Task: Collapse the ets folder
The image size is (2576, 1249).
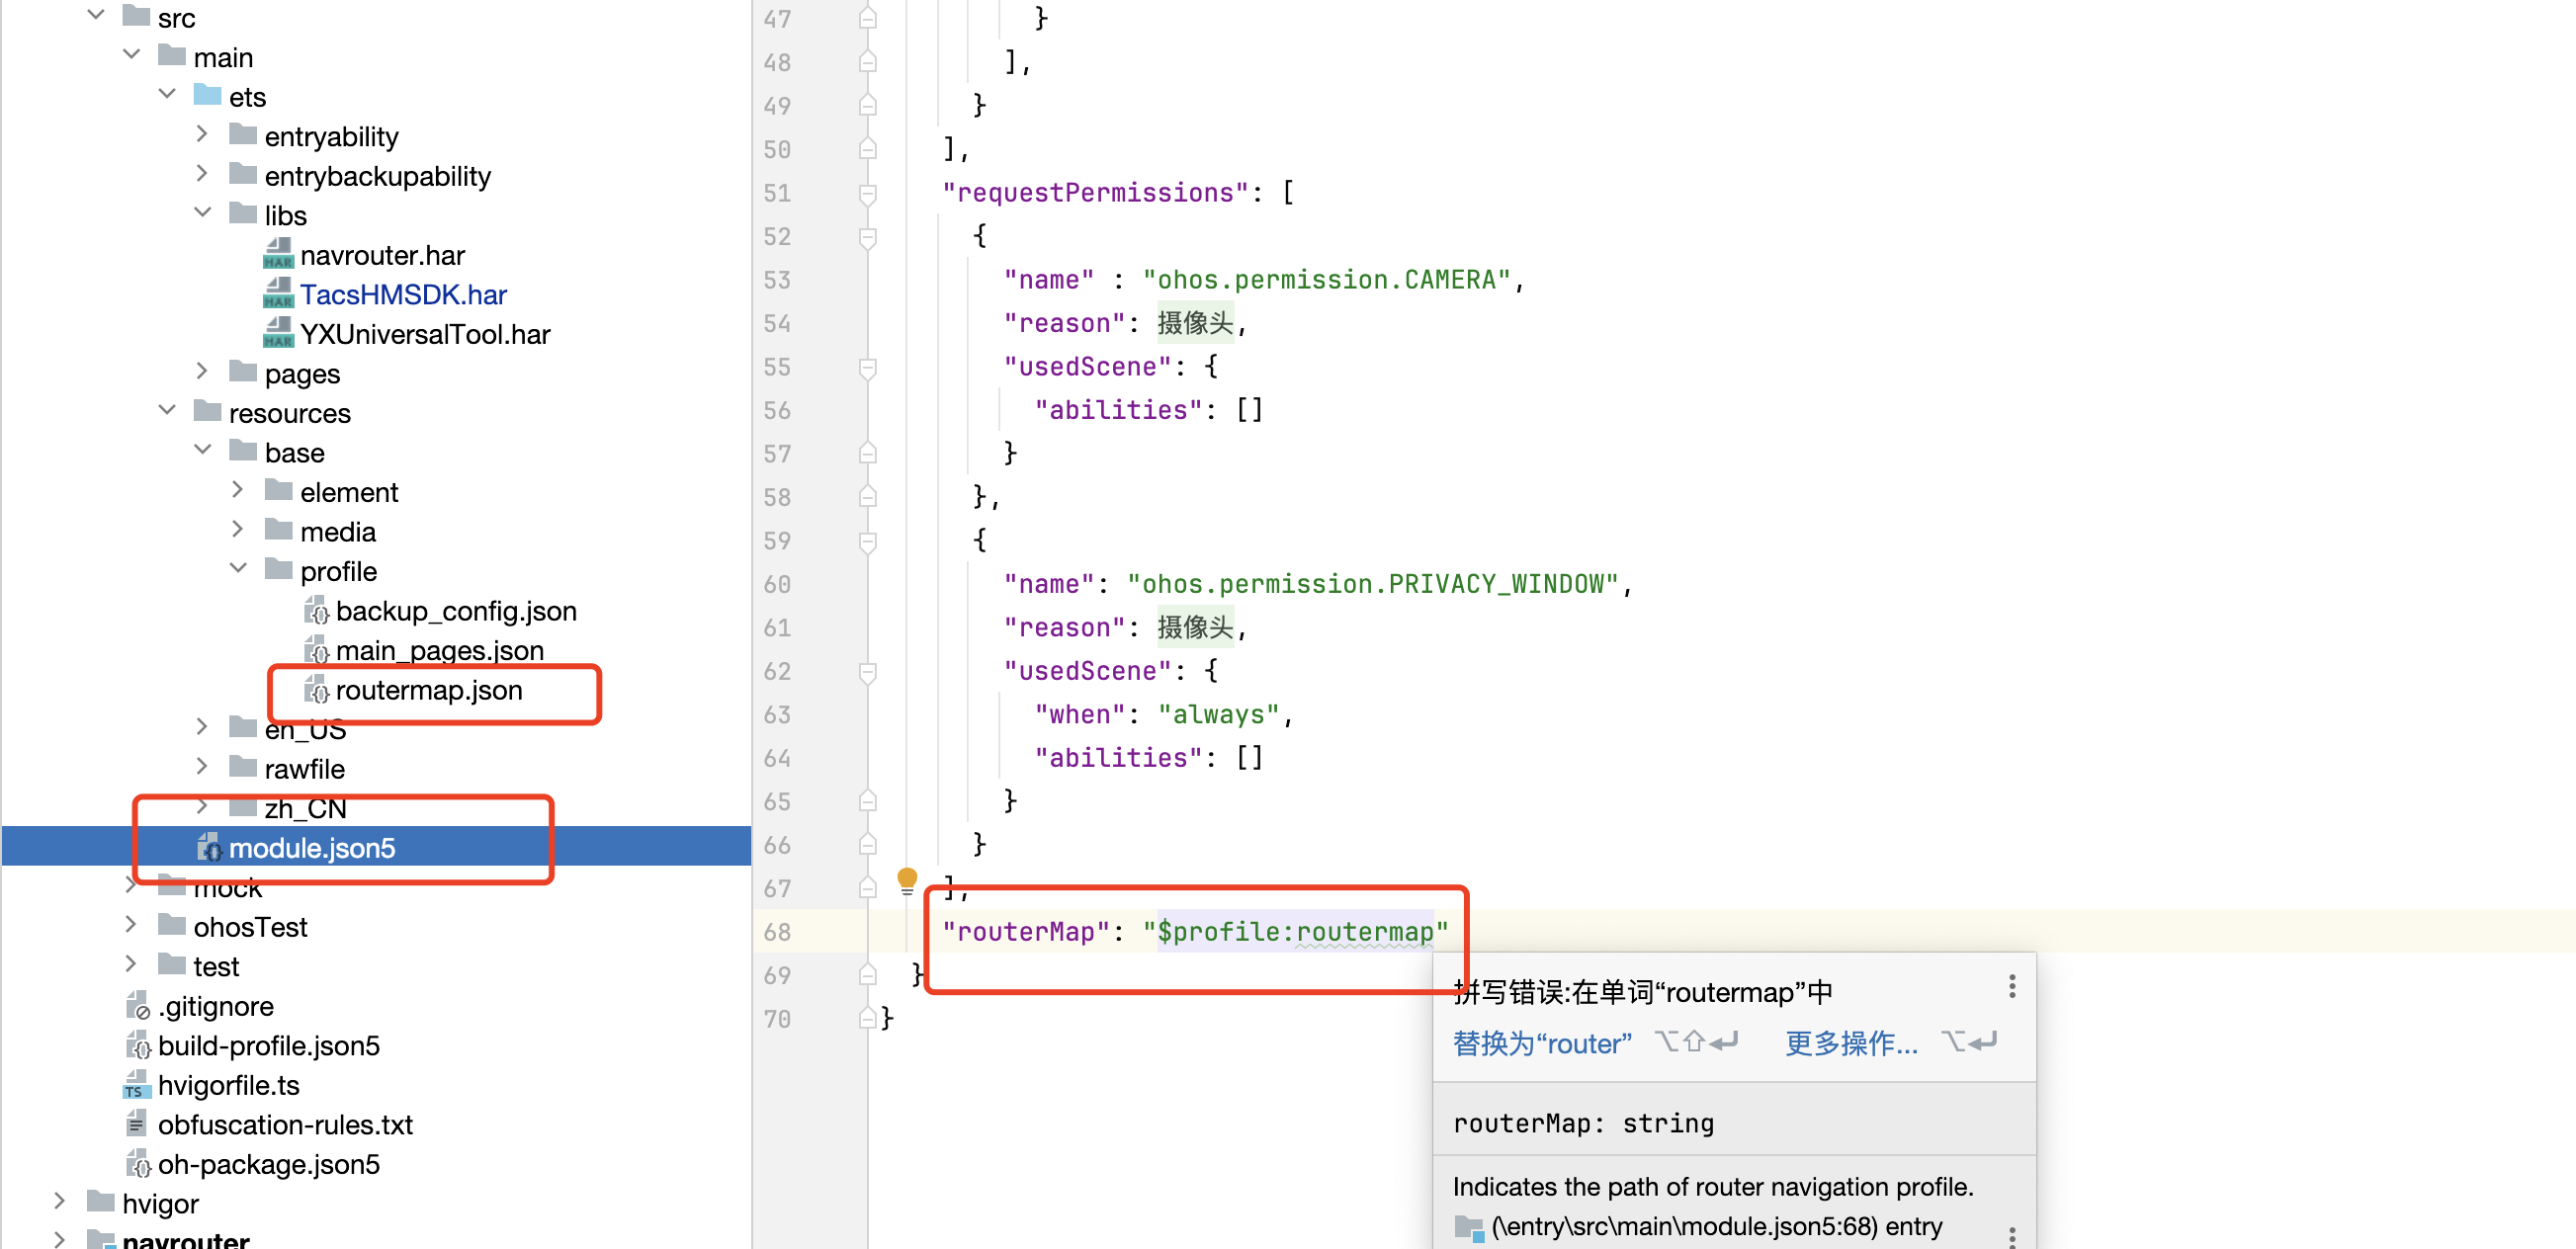Action: 167,96
